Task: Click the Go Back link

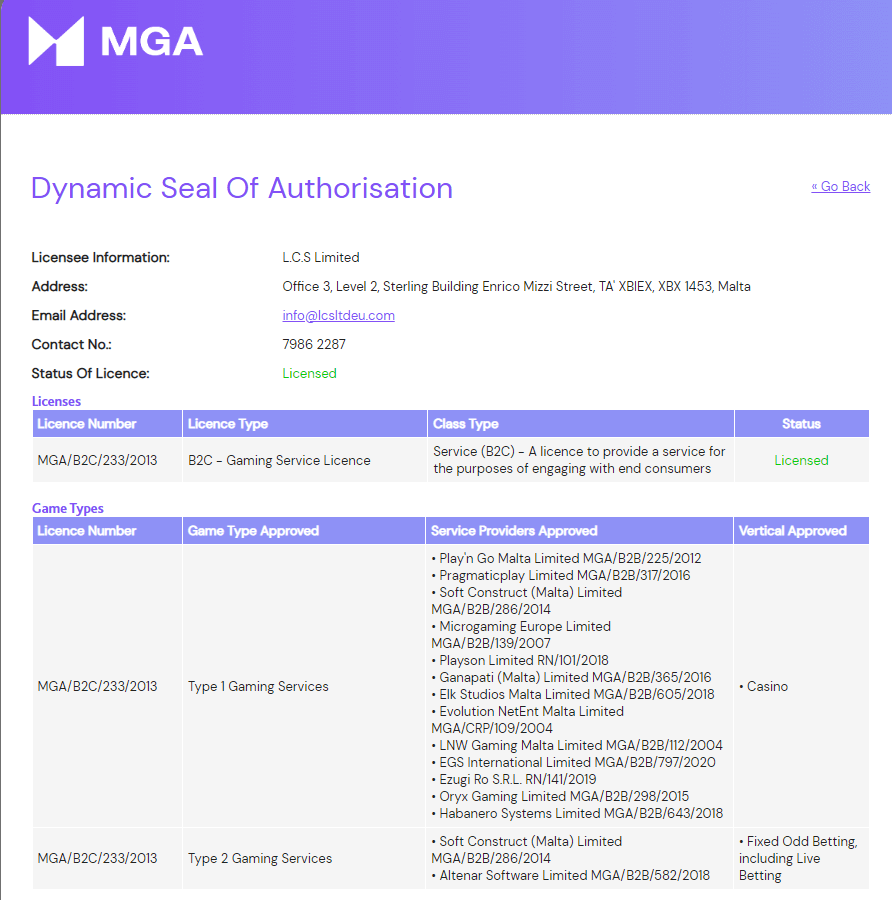Action: 840,187
